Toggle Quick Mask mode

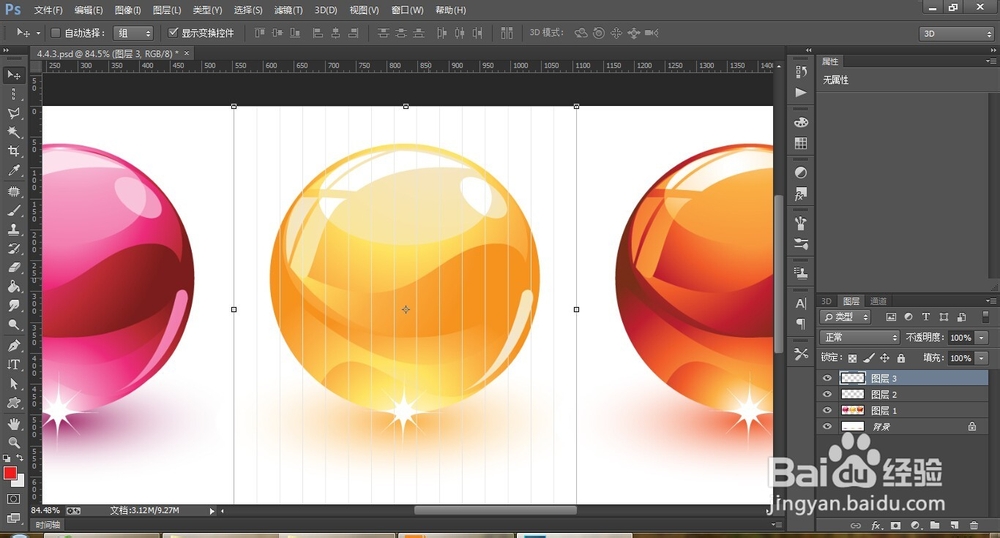pos(13,499)
